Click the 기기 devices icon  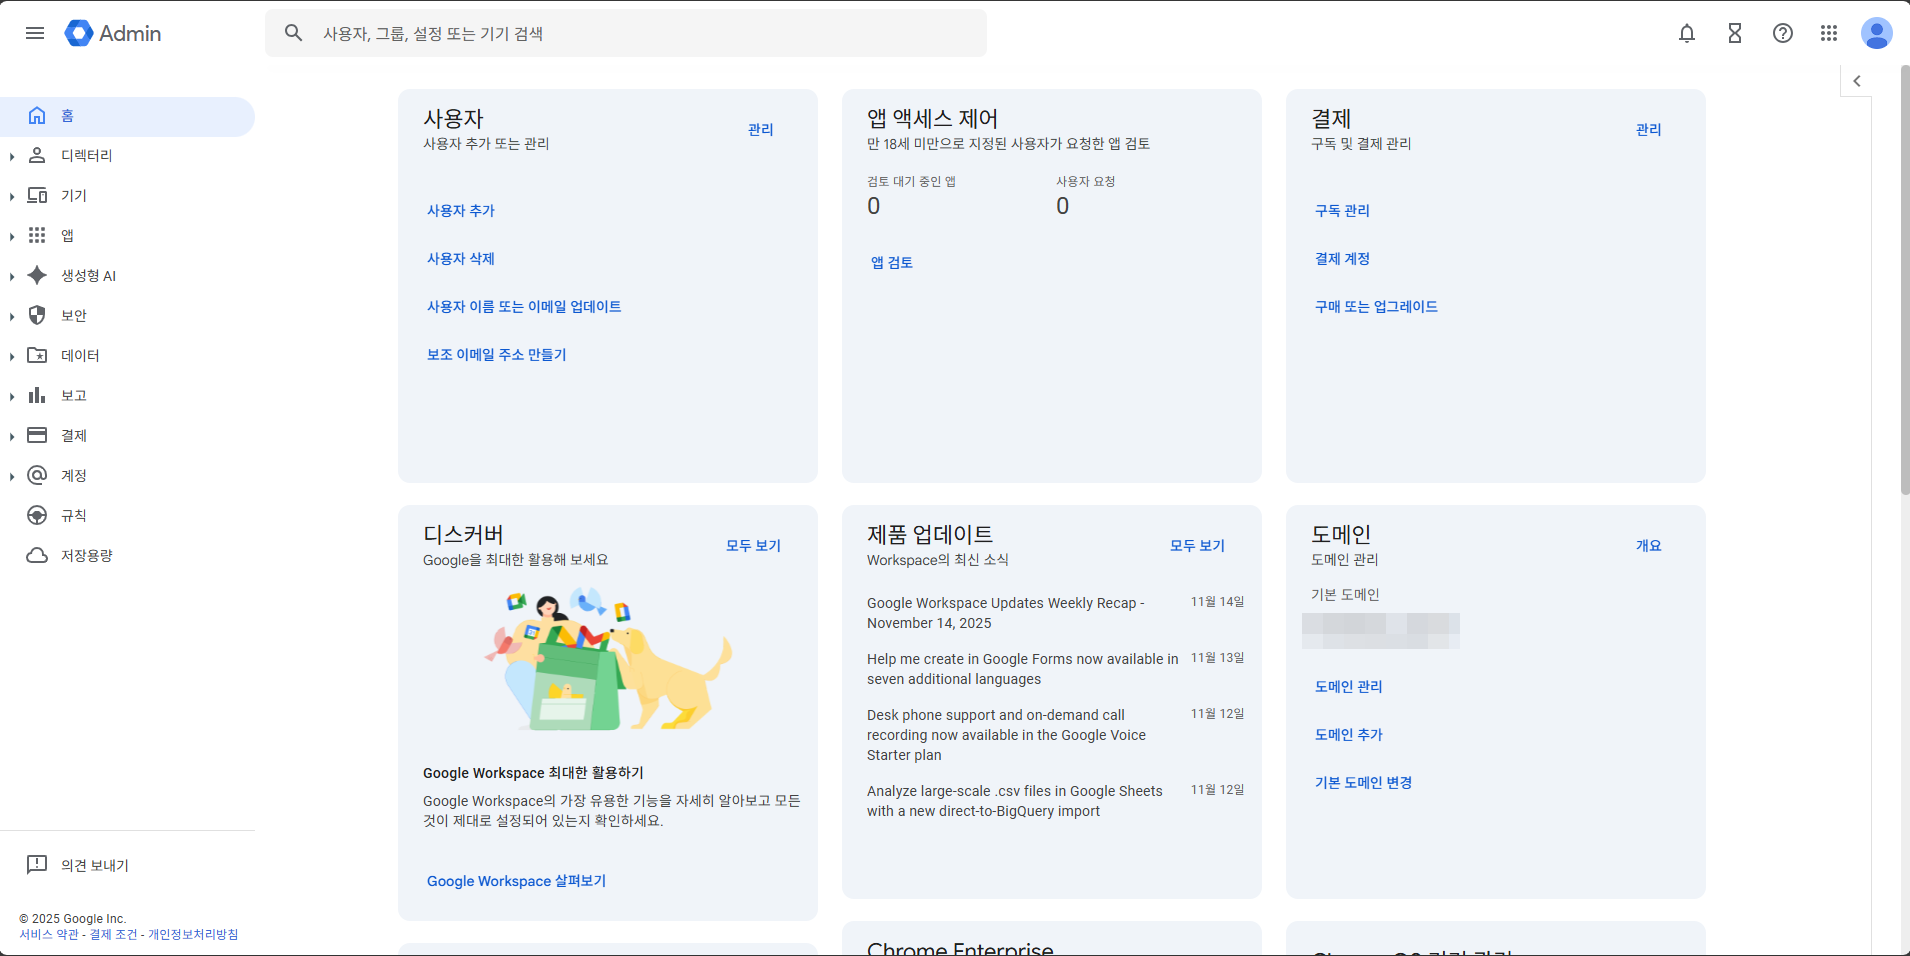pyautogui.click(x=37, y=195)
